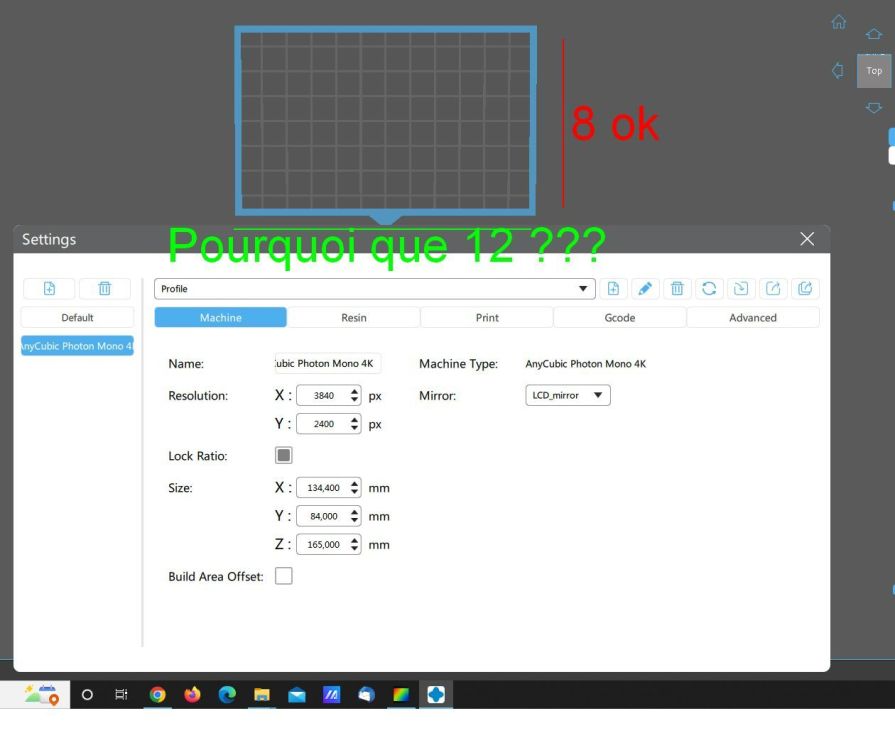Image resolution: width=895 pixels, height=750 pixels.
Task: Increase Resolution X value with up arrow
Action: pyautogui.click(x=354, y=391)
